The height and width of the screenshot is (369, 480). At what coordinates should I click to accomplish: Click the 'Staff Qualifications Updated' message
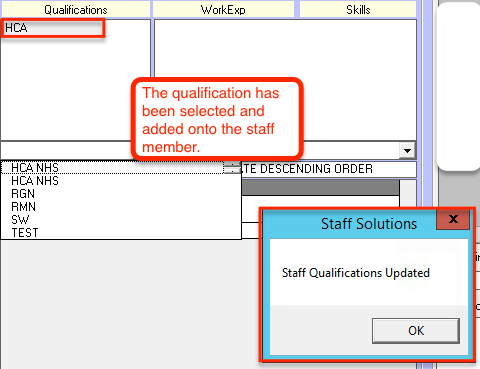coord(356,273)
